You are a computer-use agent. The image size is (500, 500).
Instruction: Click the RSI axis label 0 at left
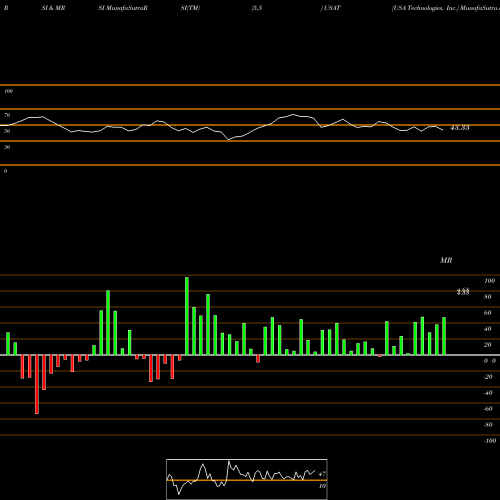click(x=5, y=171)
